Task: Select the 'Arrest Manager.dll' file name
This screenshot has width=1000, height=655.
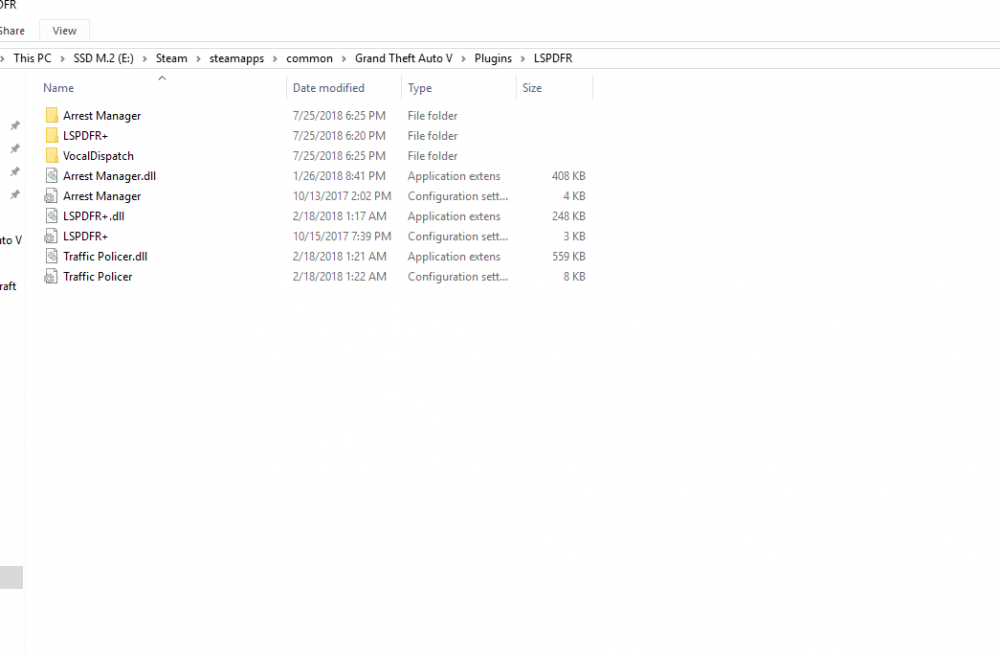Action: 109,176
